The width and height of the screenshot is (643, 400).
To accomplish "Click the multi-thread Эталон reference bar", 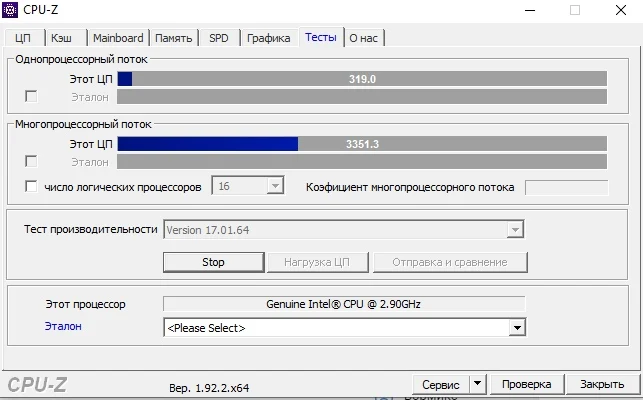I will (x=362, y=162).
